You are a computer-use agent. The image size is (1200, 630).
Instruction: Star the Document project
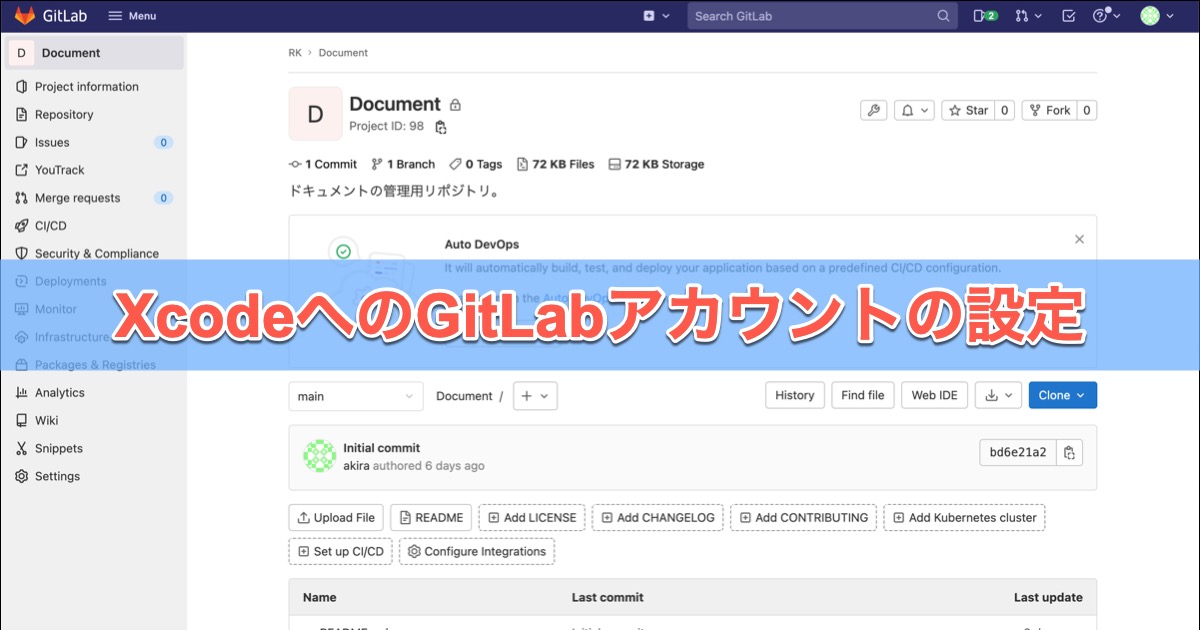click(x=968, y=110)
